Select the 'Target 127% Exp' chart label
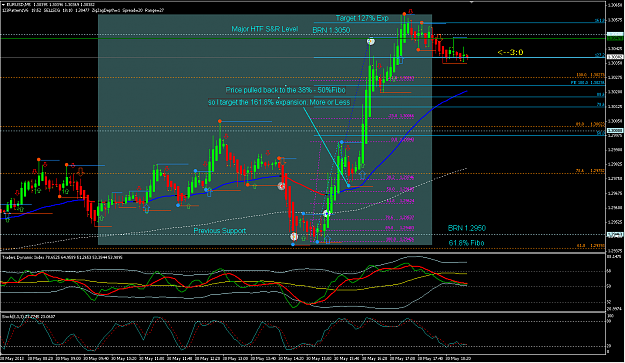The width and height of the screenshot is (625, 363). pos(362,18)
